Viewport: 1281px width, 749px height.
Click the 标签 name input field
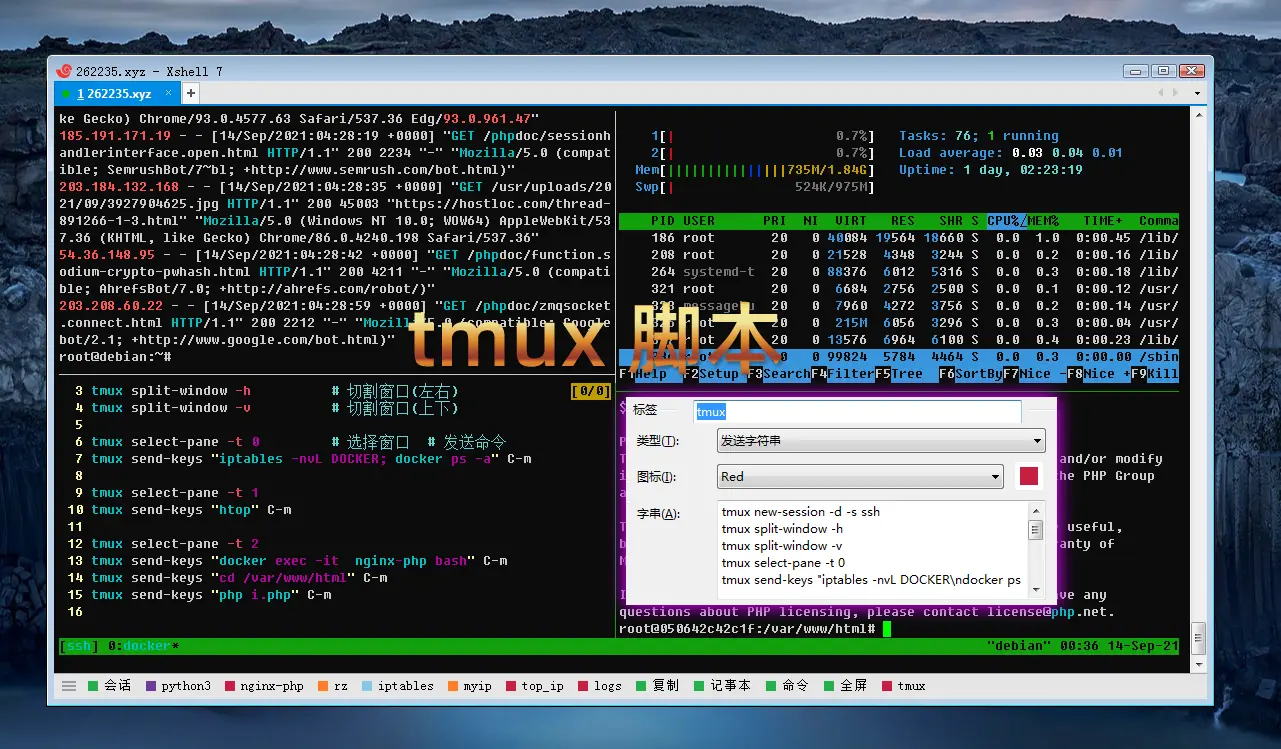tap(857, 411)
